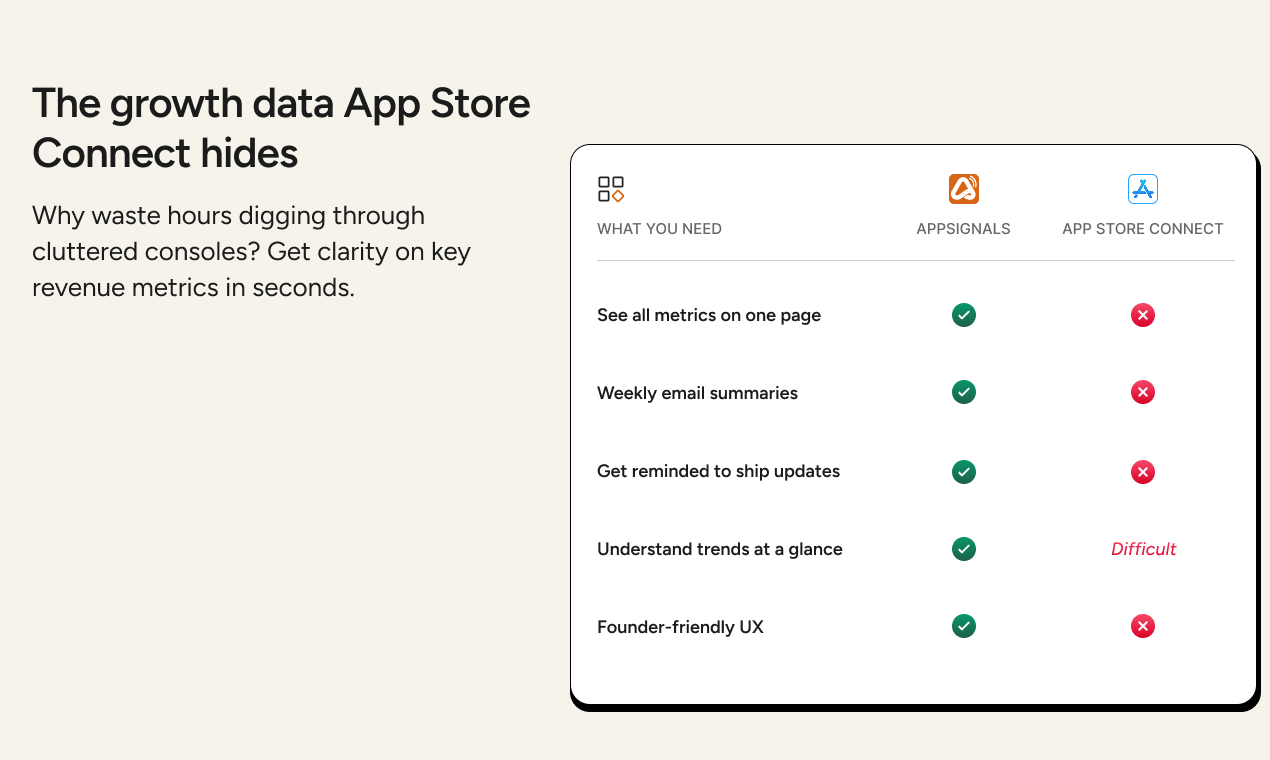Click the 'WHAT YOU NEED' column header
The width and height of the screenshot is (1270, 760).
[x=659, y=229]
